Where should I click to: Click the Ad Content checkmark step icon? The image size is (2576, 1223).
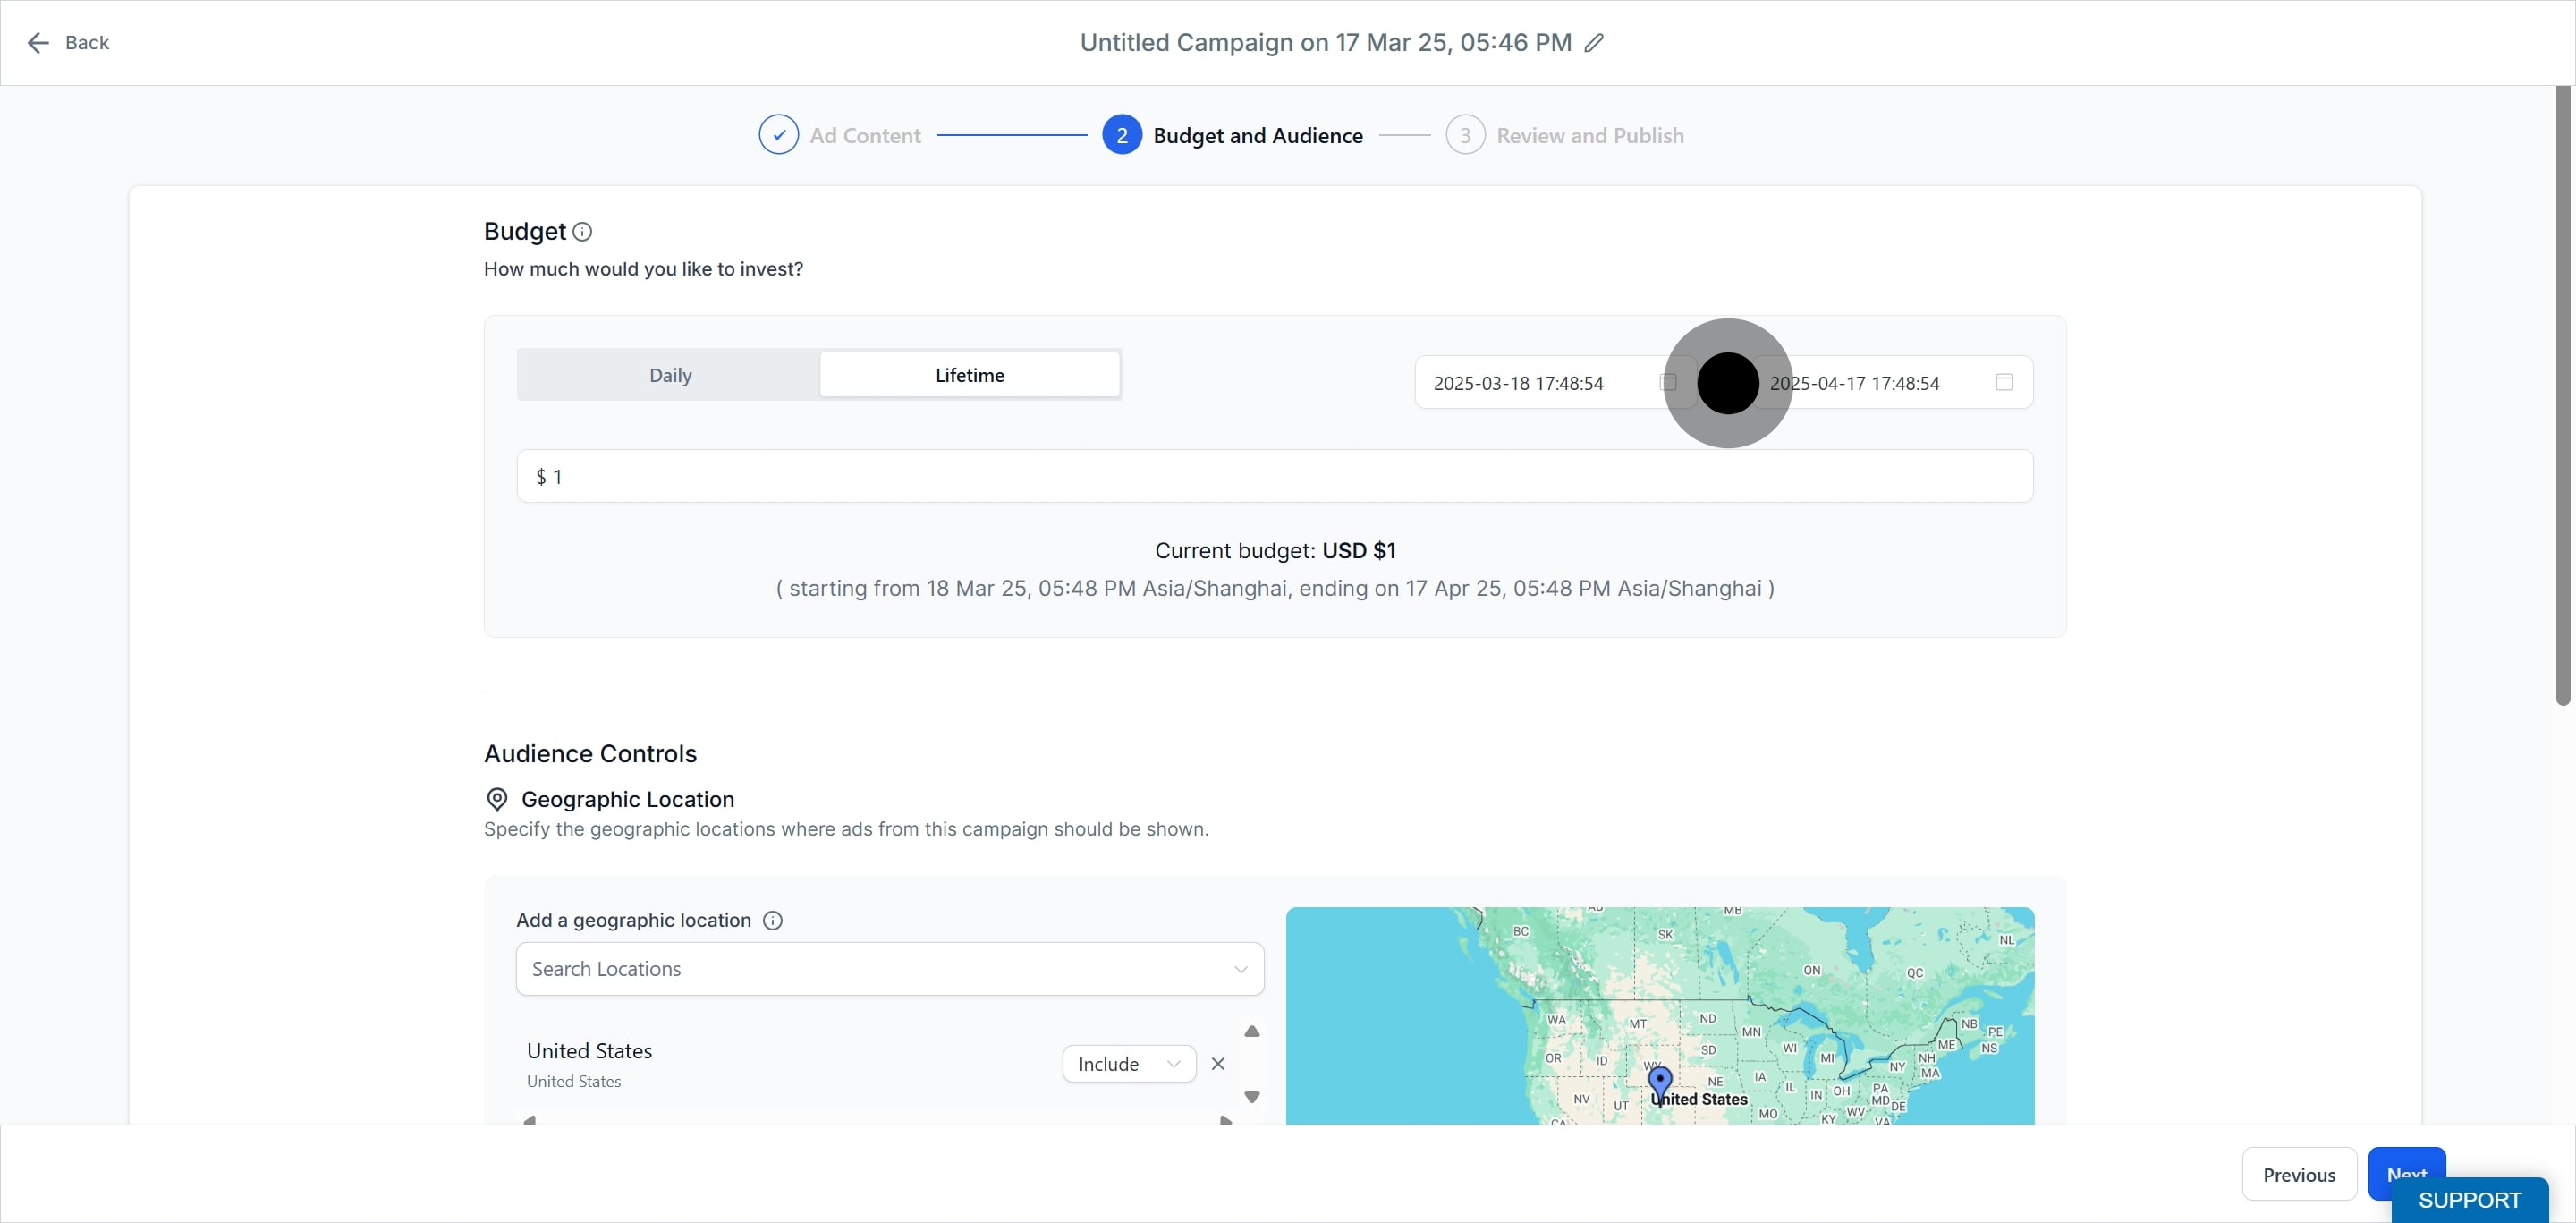pyautogui.click(x=778, y=135)
